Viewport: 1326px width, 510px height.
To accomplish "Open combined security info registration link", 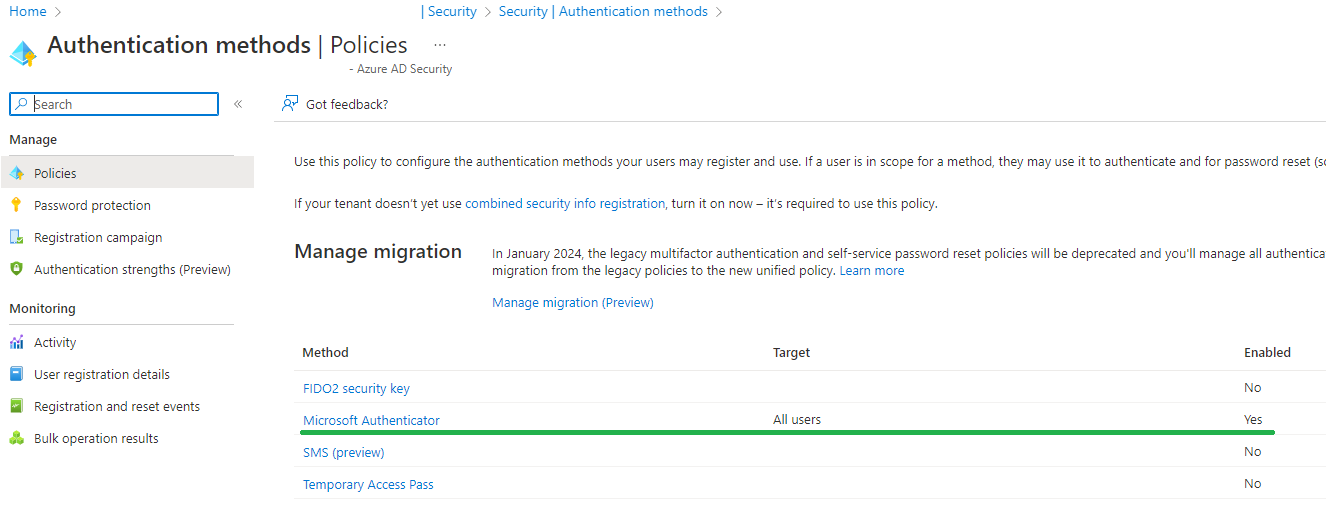I will [x=565, y=203].
